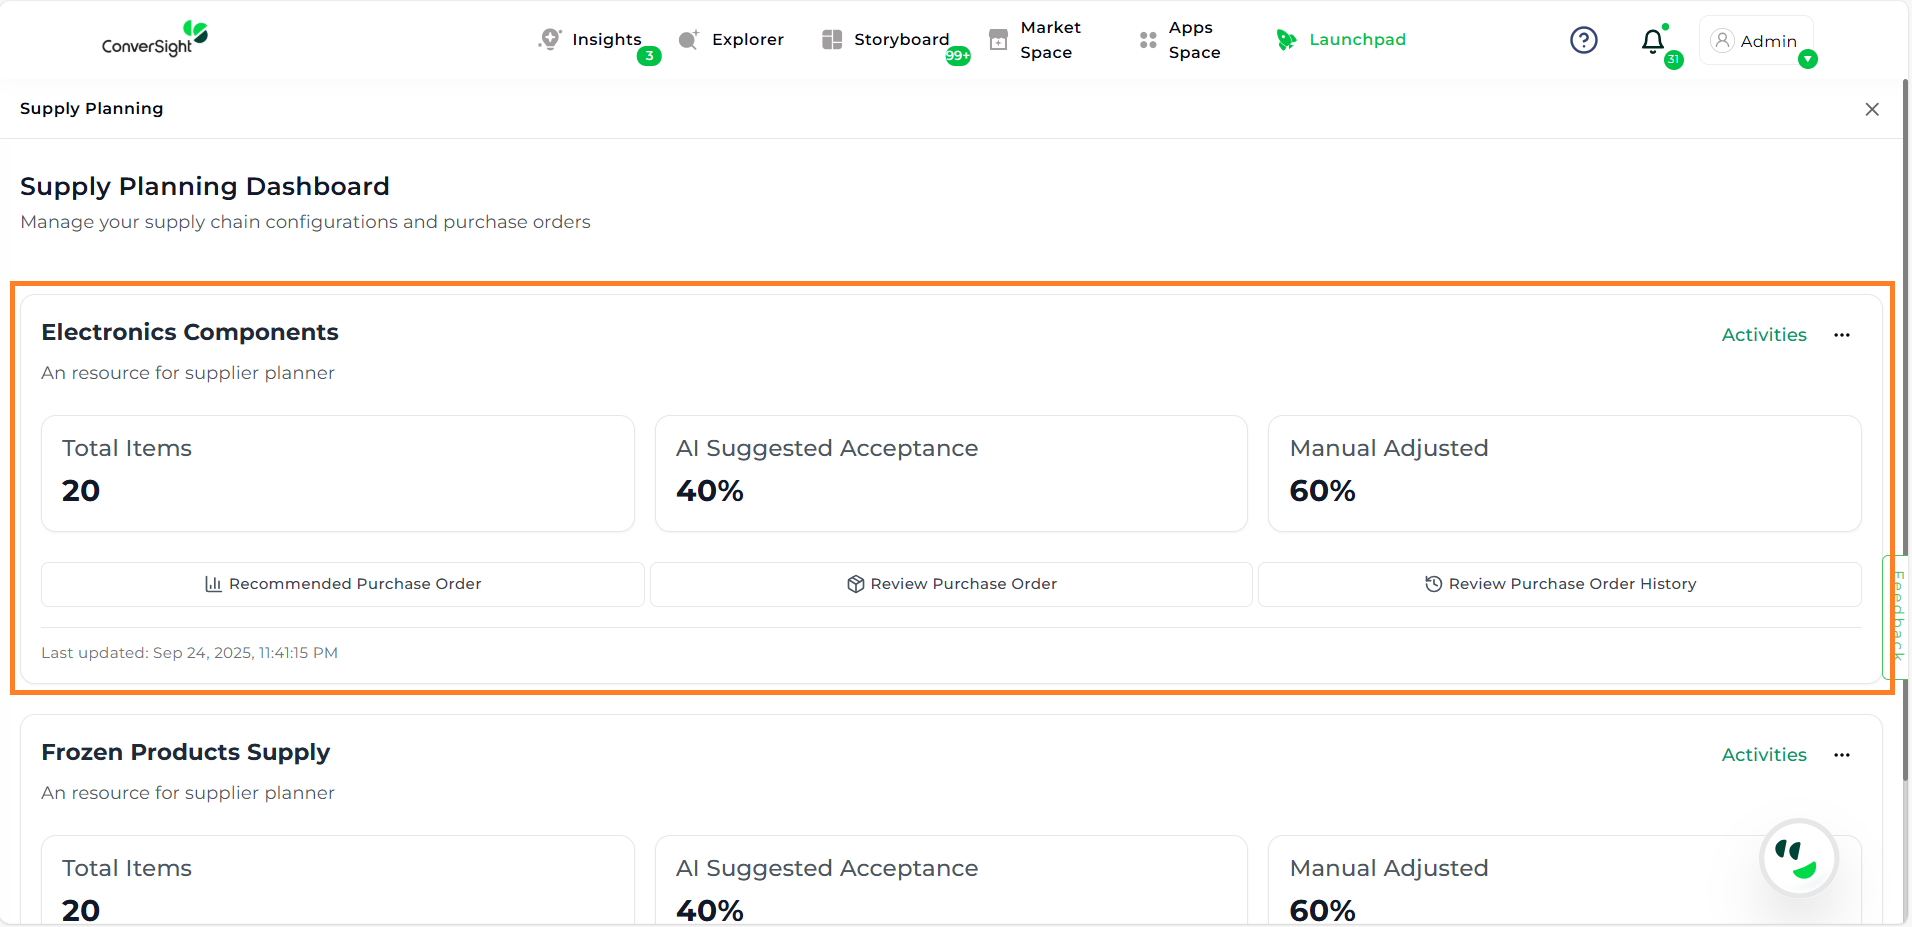Viewport: 1912px width, 927px height.
Task: Click the ConverSight logo
Action: [x=155, y=40]
